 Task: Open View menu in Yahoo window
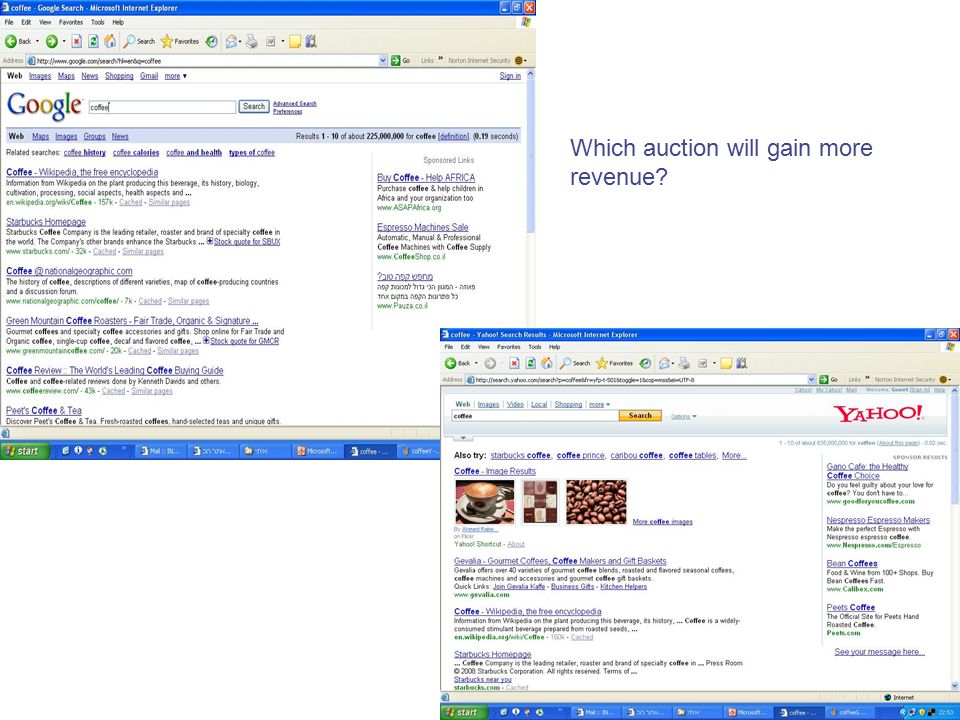(484, 347)
